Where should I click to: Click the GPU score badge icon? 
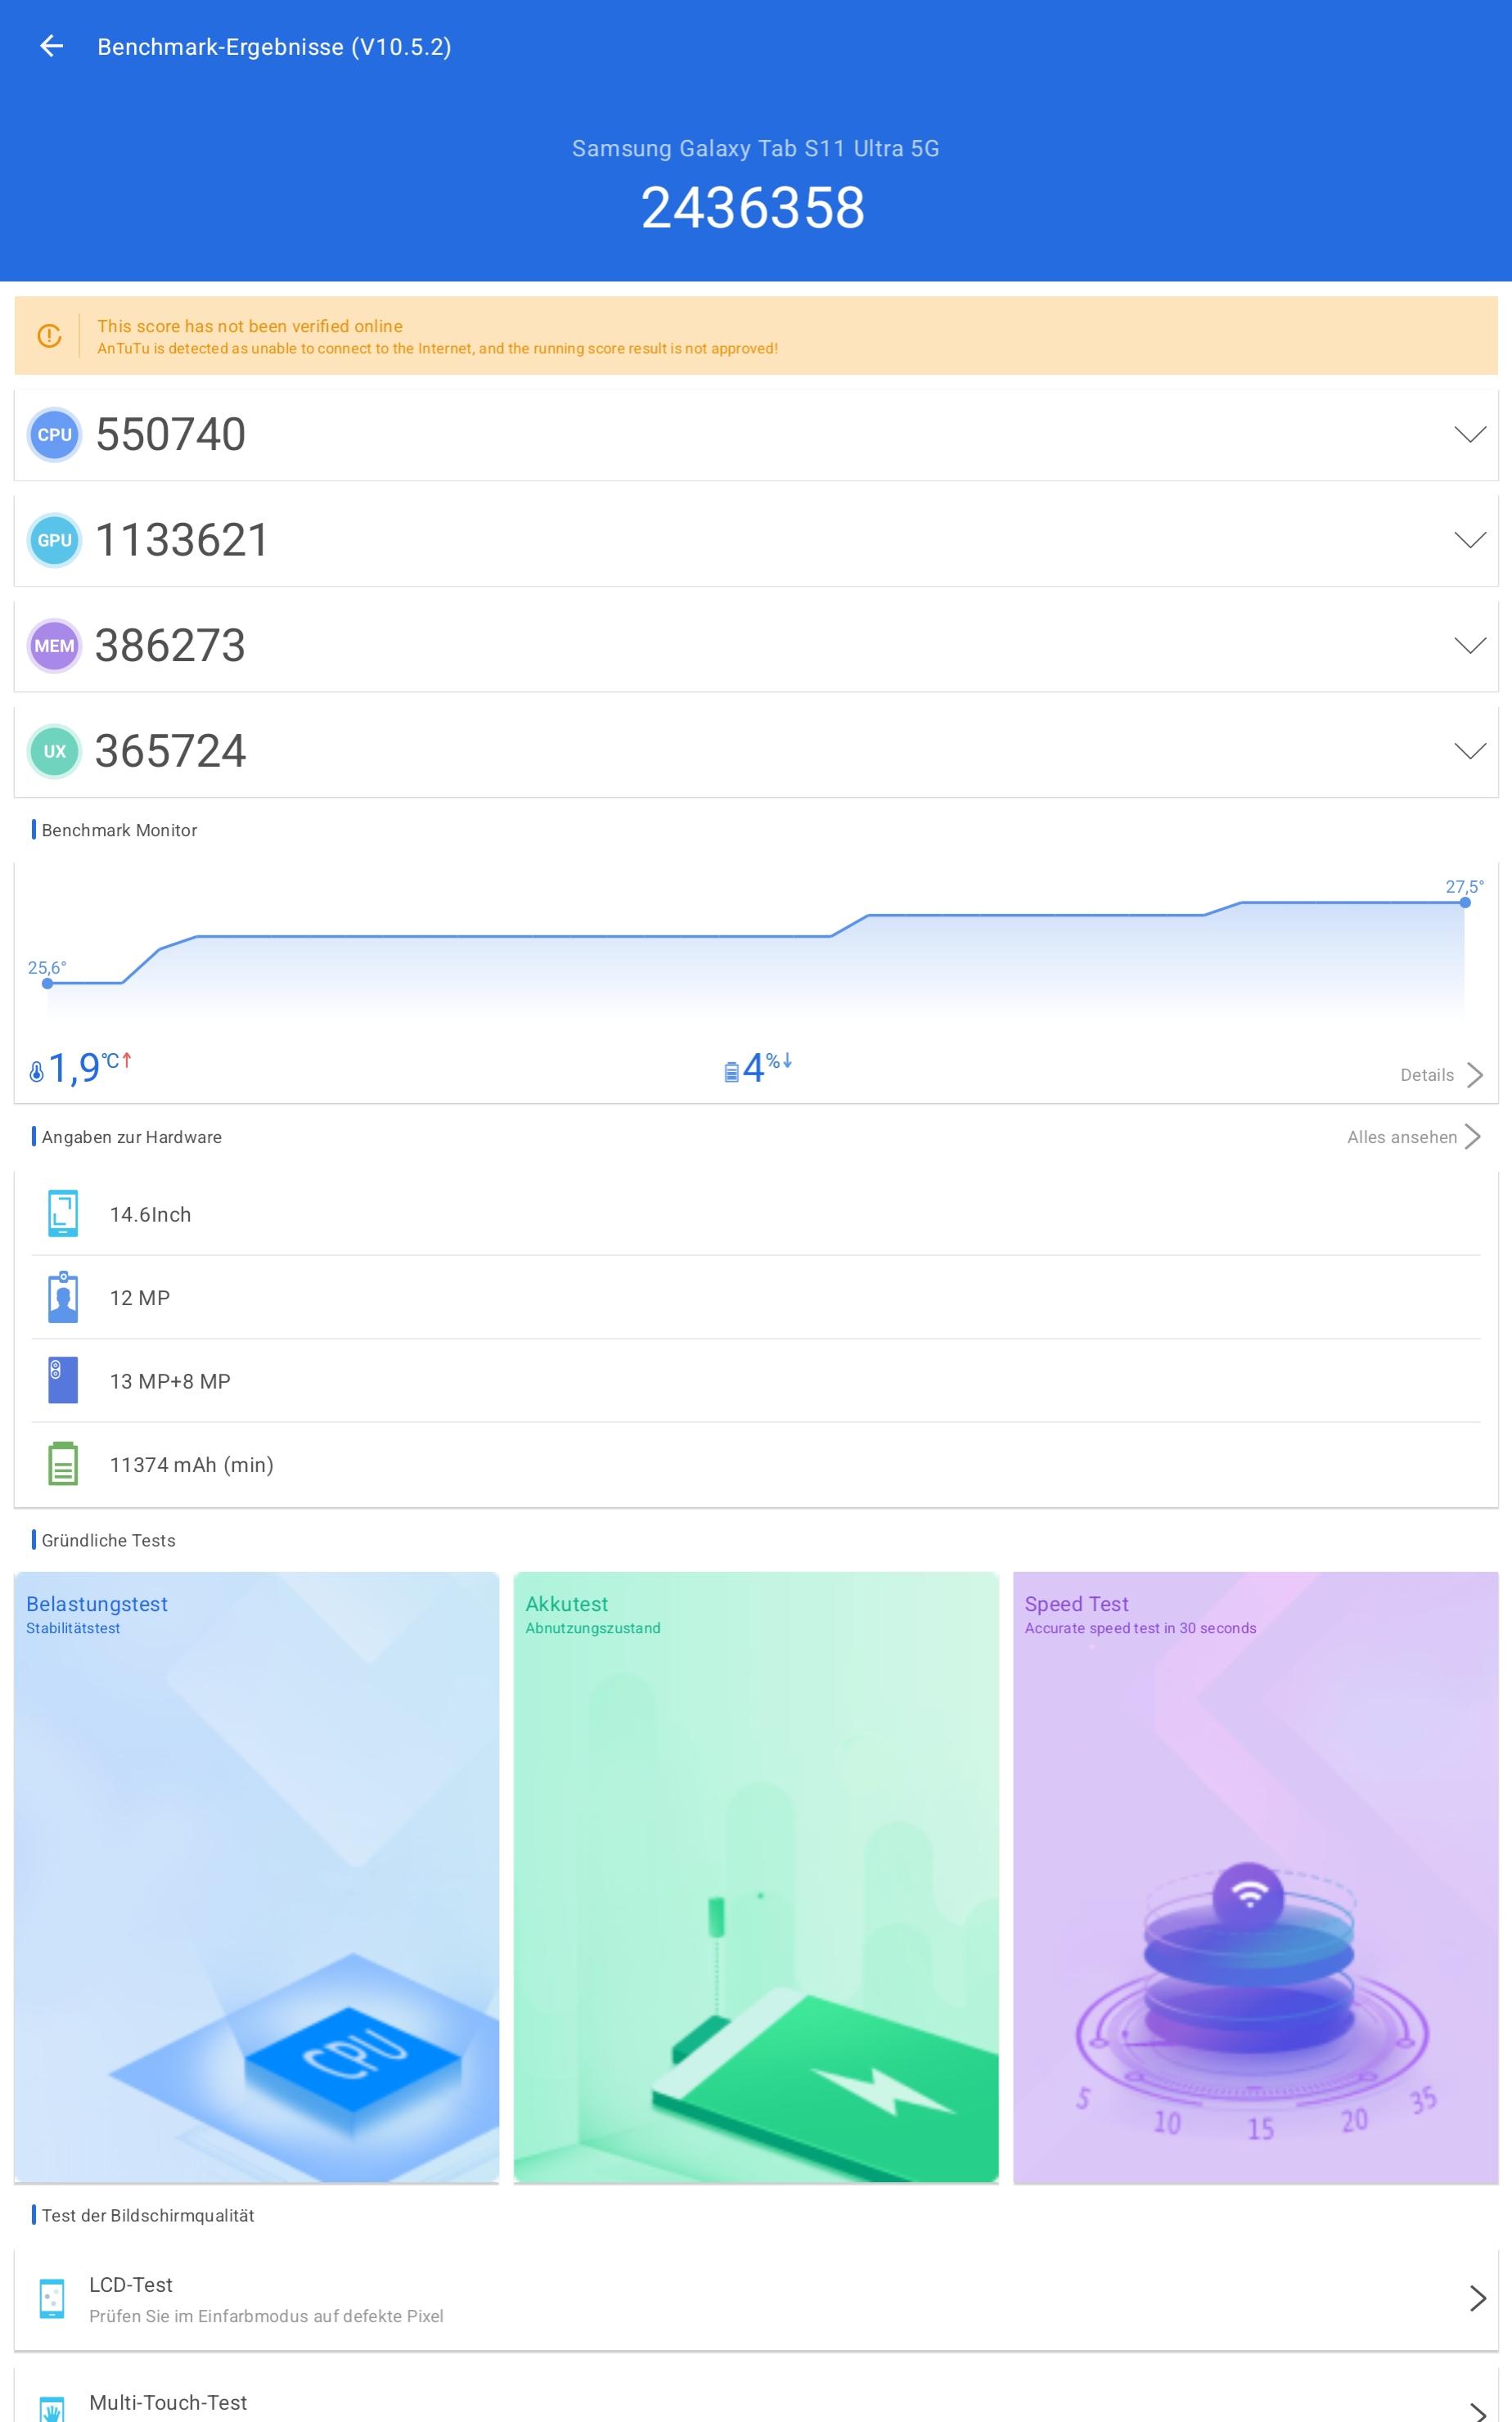tap(54, 540)
